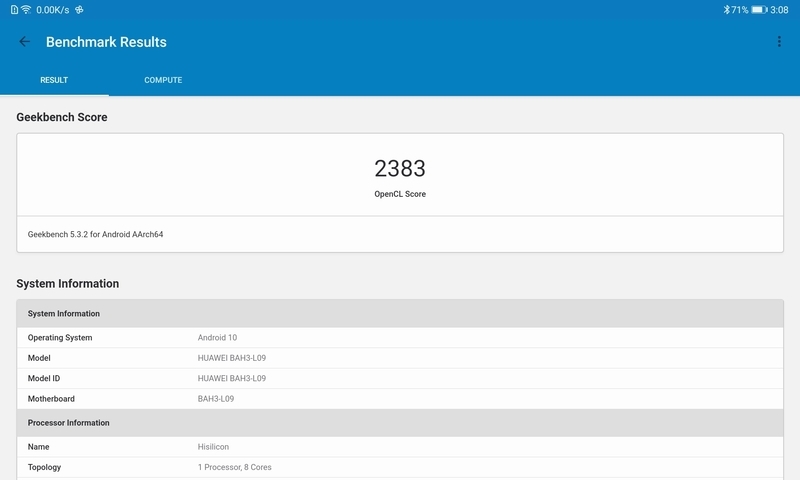The image size is (800, 480).
Task: Click the Model ID row value HUAWEI BAH3-L09
Action: click(x=232, y=378)
